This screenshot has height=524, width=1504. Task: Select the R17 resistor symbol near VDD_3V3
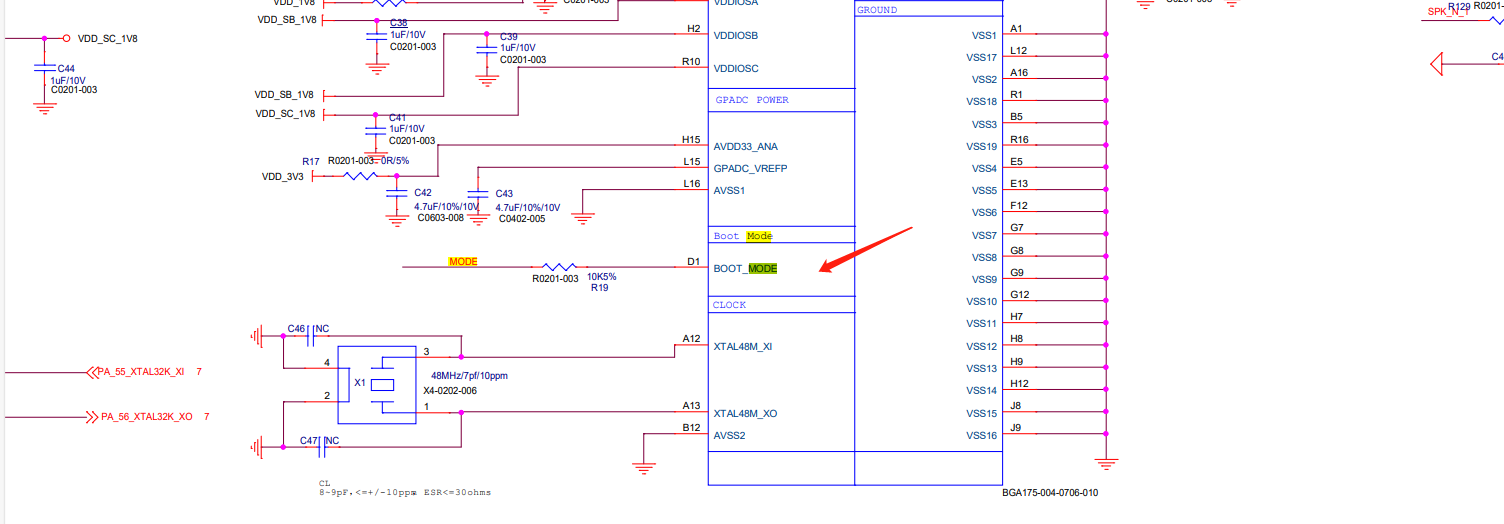coord(359,176)
